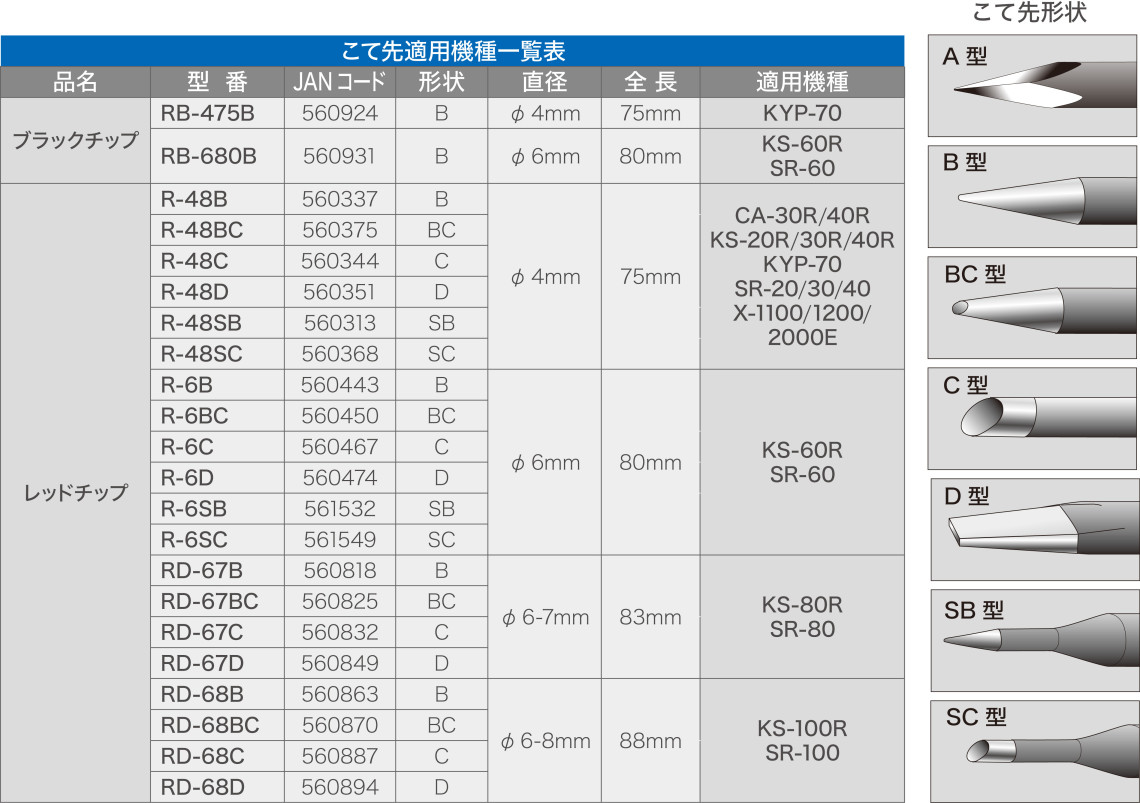Click JAN code 561532
This screenshot has height=803, width=1140.
[340, 509]
